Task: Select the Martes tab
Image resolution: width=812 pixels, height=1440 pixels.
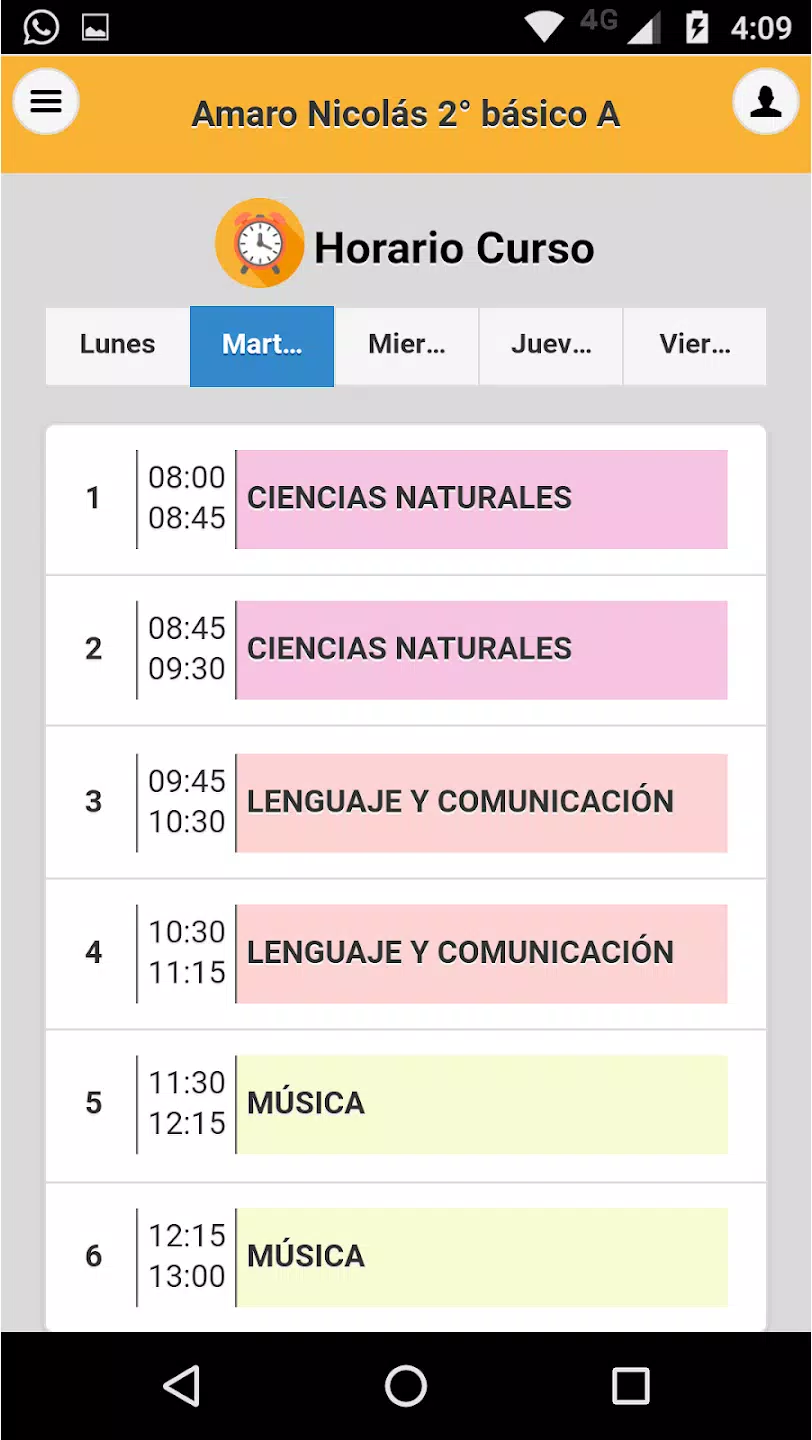Action: point(262,345)
